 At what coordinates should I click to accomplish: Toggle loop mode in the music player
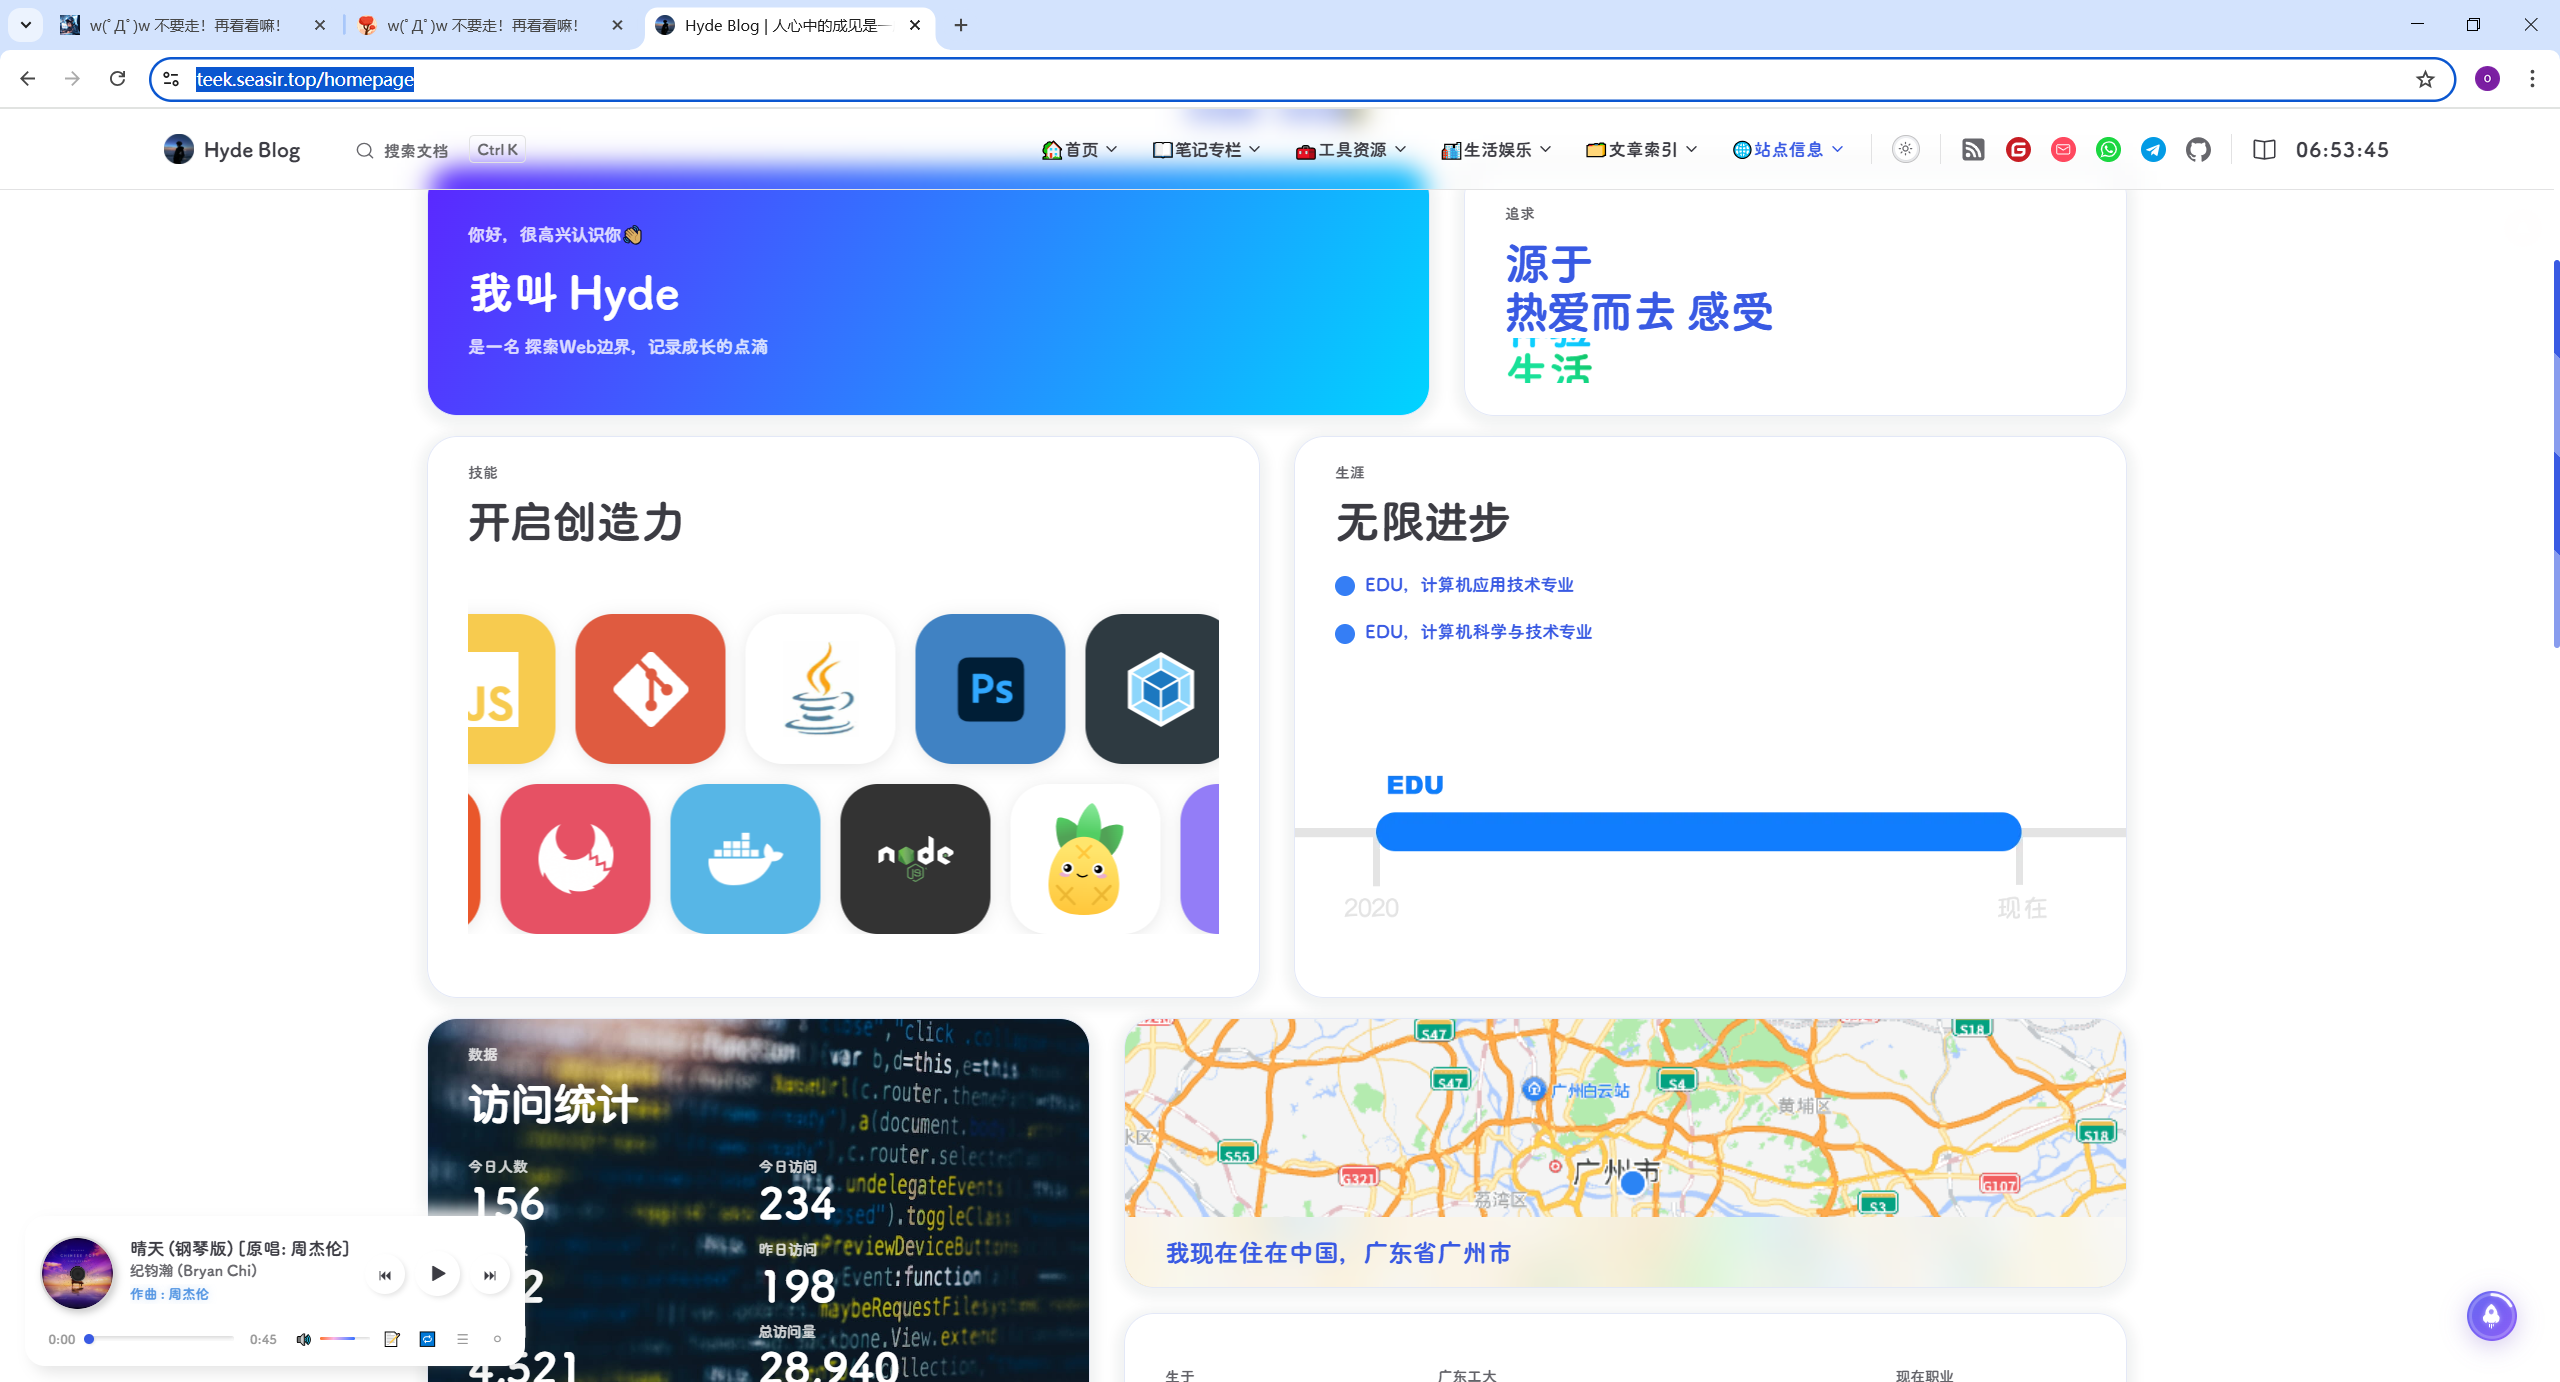point(427,1339)
